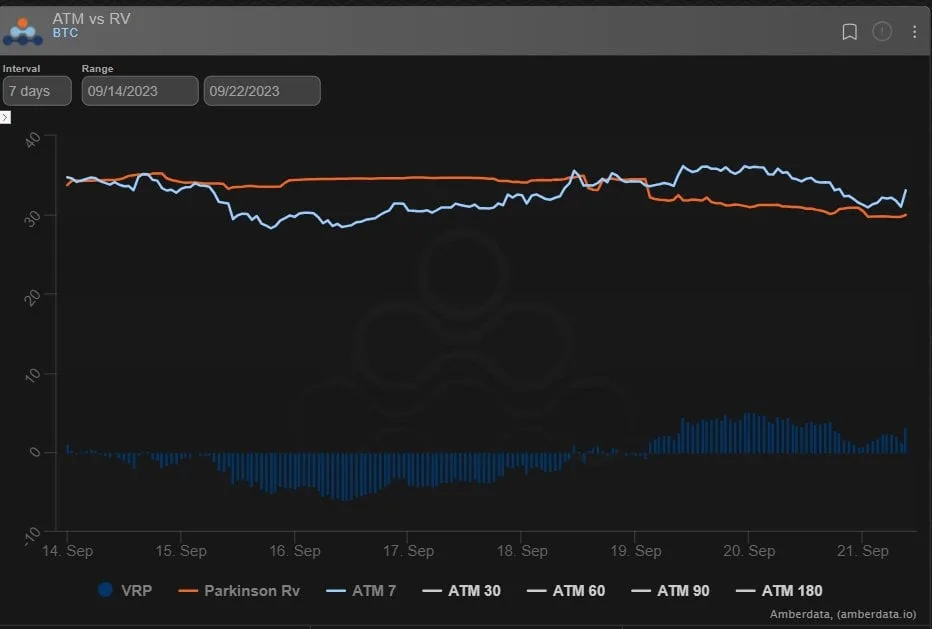Screen dimensions: 932x629
Task: Click the 40 y-axis label
Action: click(x=32, y=141)
